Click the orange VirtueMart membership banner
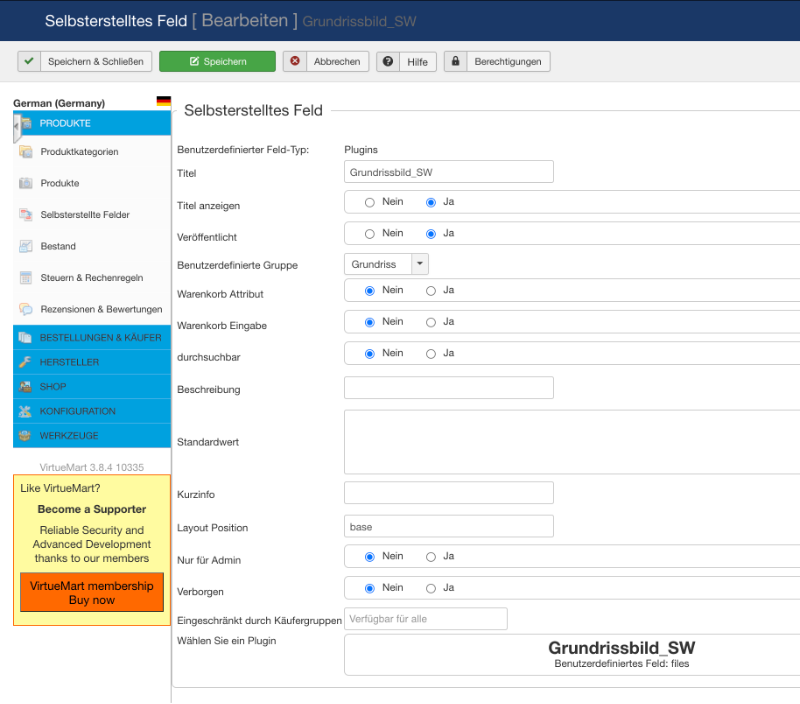Viewport: 800px width, 704px height. (92, 593)
